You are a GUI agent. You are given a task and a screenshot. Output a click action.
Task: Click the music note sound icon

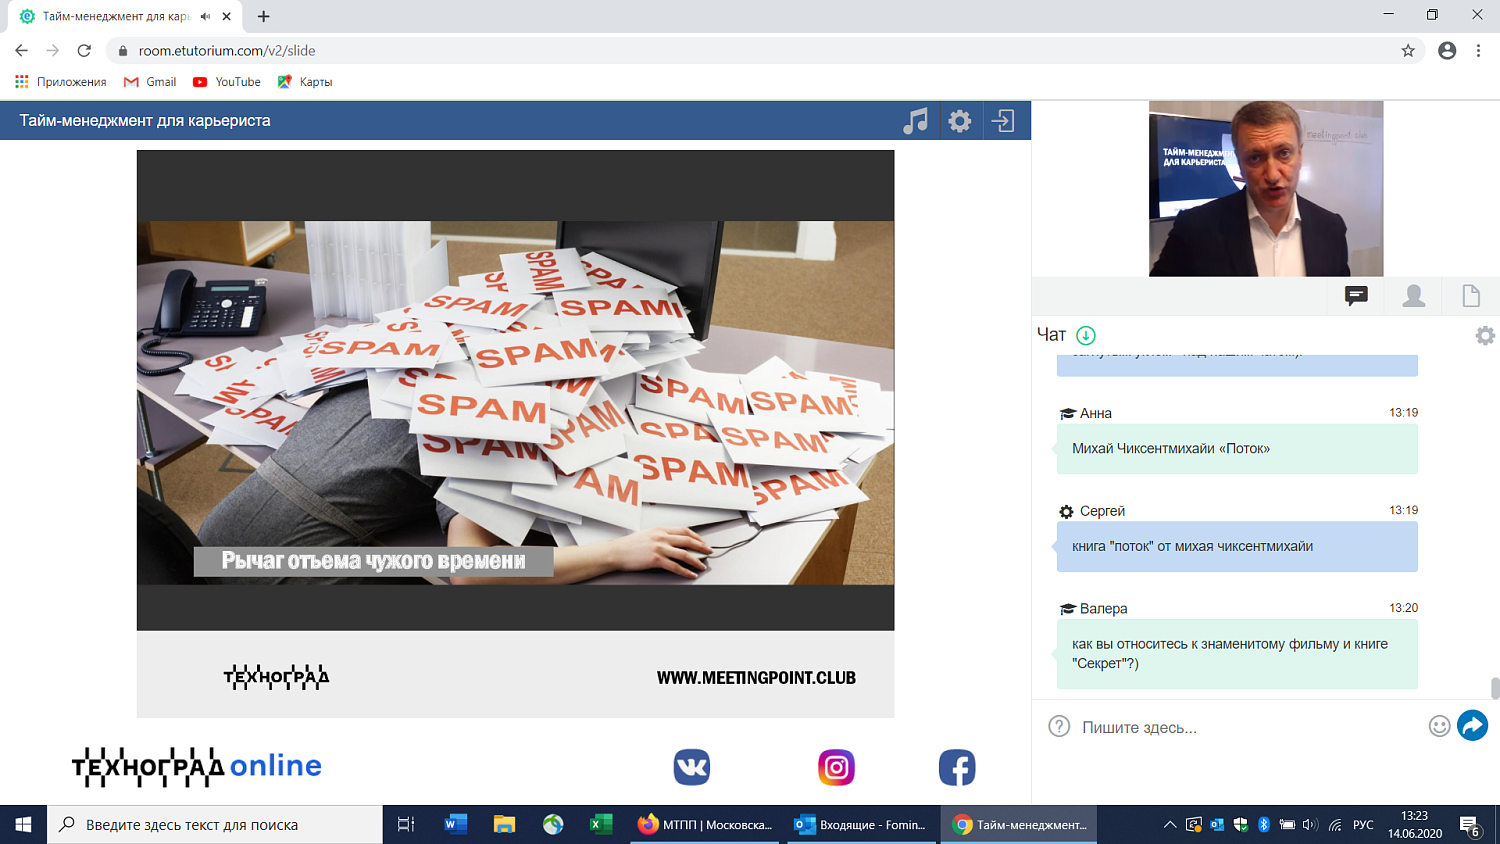[x=915, y=121]
